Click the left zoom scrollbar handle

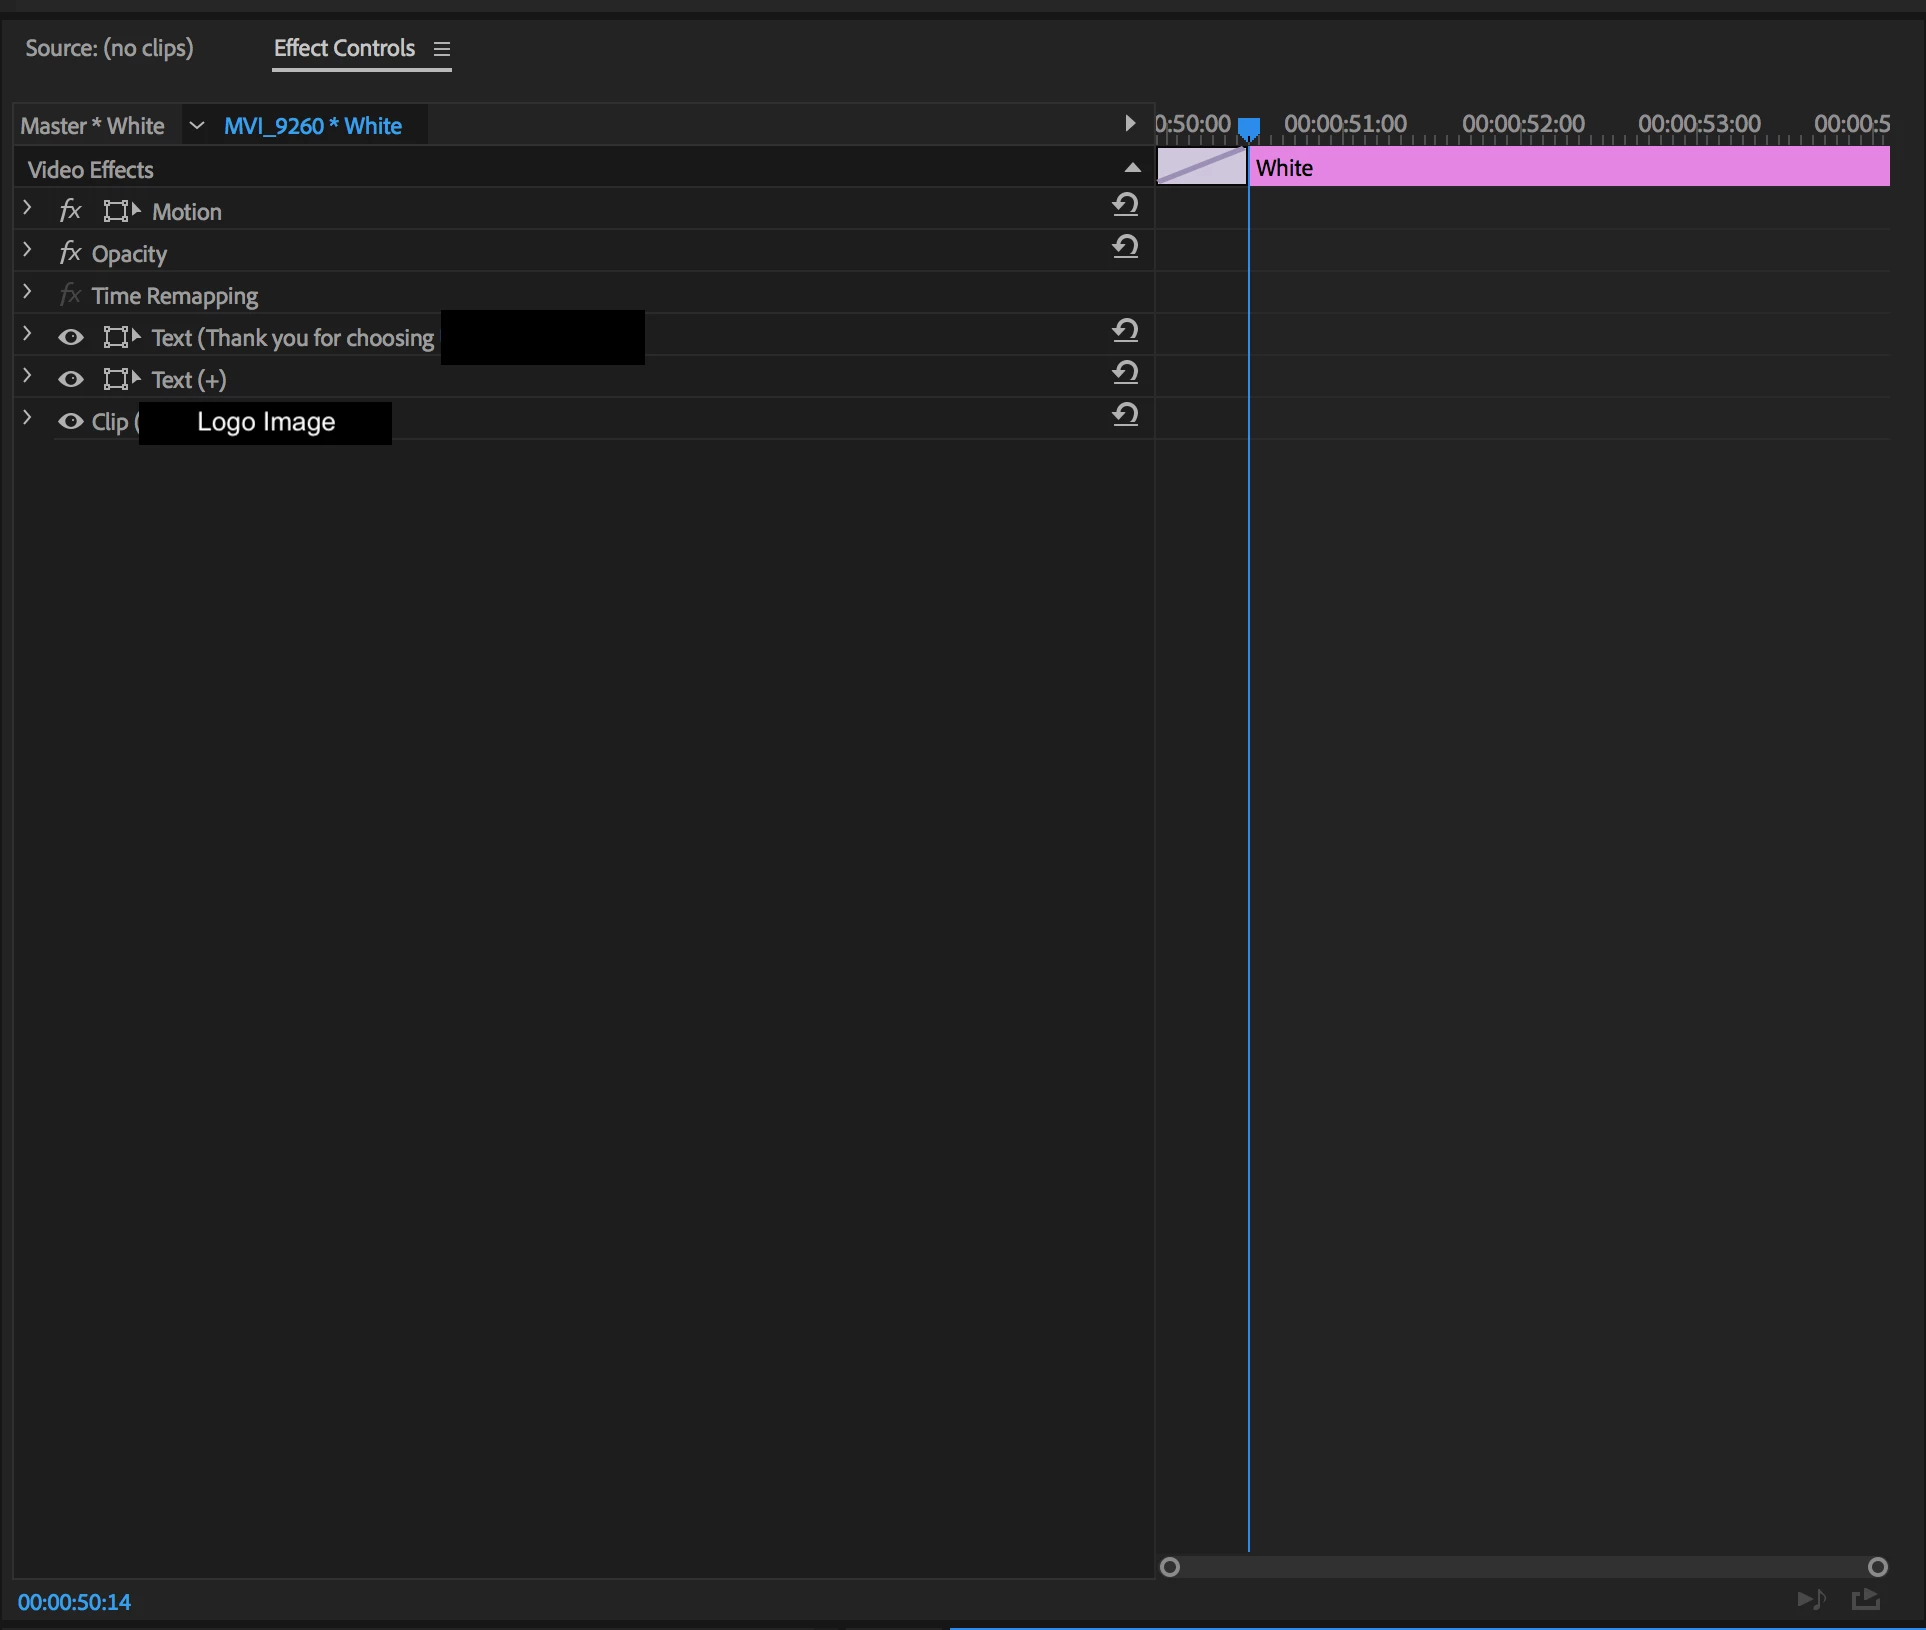[1170, 1567]
